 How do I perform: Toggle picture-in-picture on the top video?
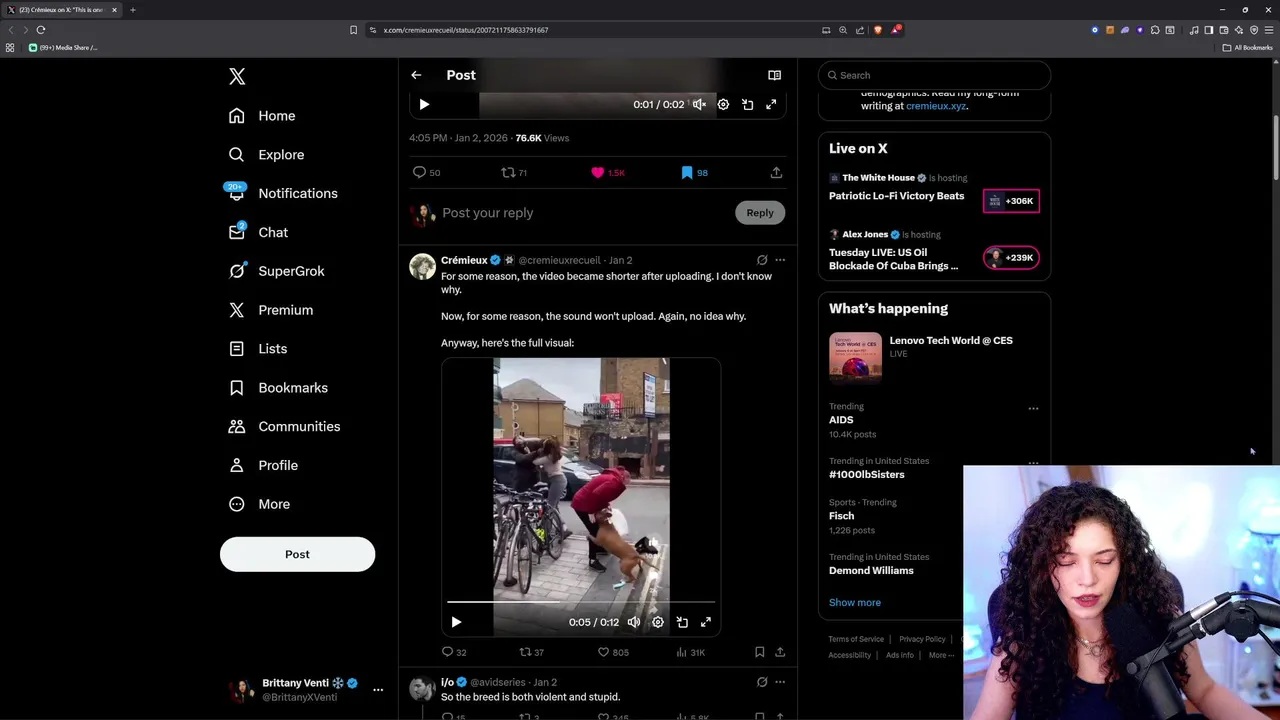click(747, 104)
